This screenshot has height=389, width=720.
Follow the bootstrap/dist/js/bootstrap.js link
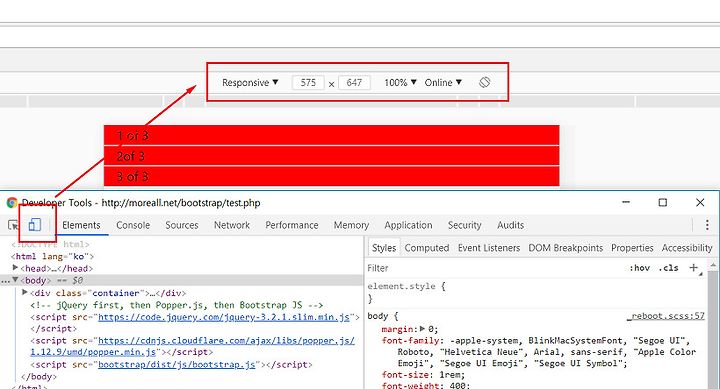[x=176, y=364]
